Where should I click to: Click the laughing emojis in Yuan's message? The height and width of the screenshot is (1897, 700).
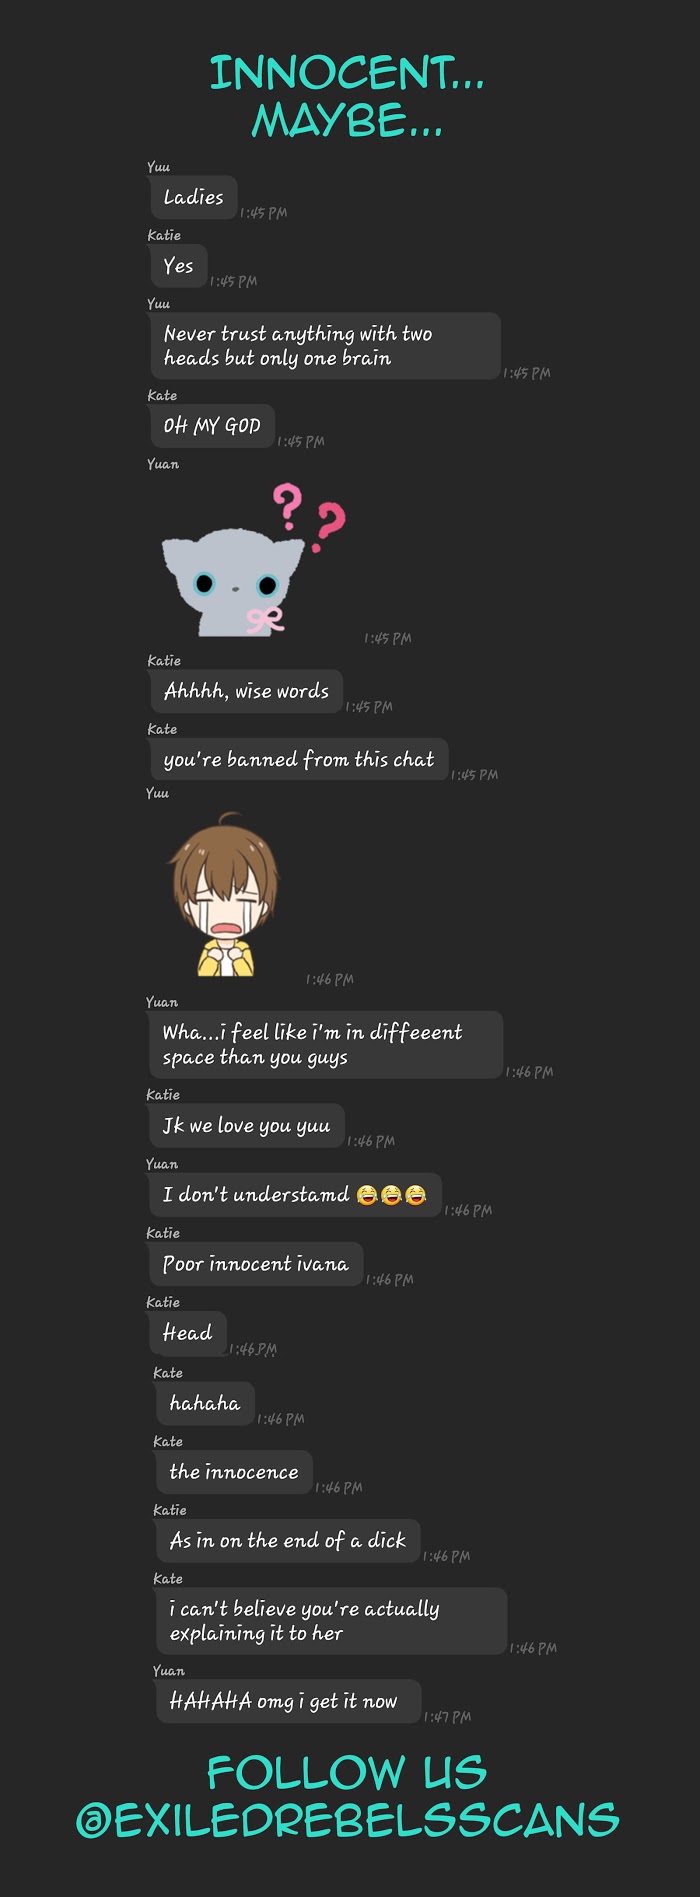click(391, 1194)
